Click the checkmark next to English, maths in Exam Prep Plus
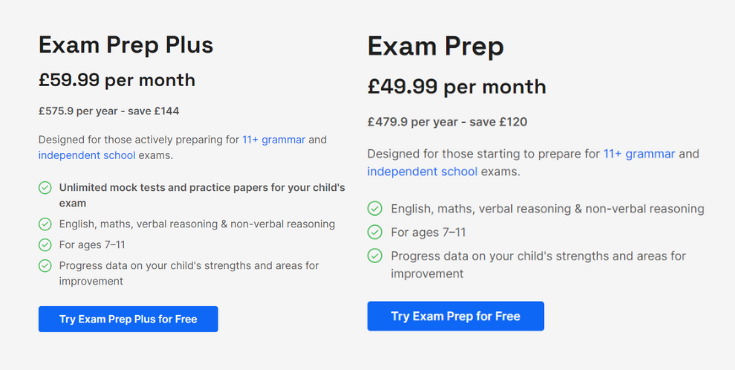 (x=45, y=224)
